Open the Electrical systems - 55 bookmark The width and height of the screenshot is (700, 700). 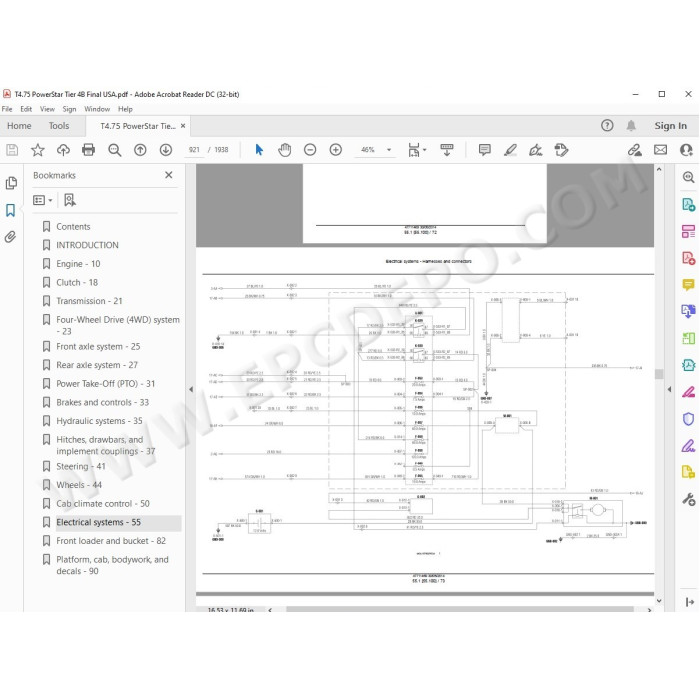[98, 522]
